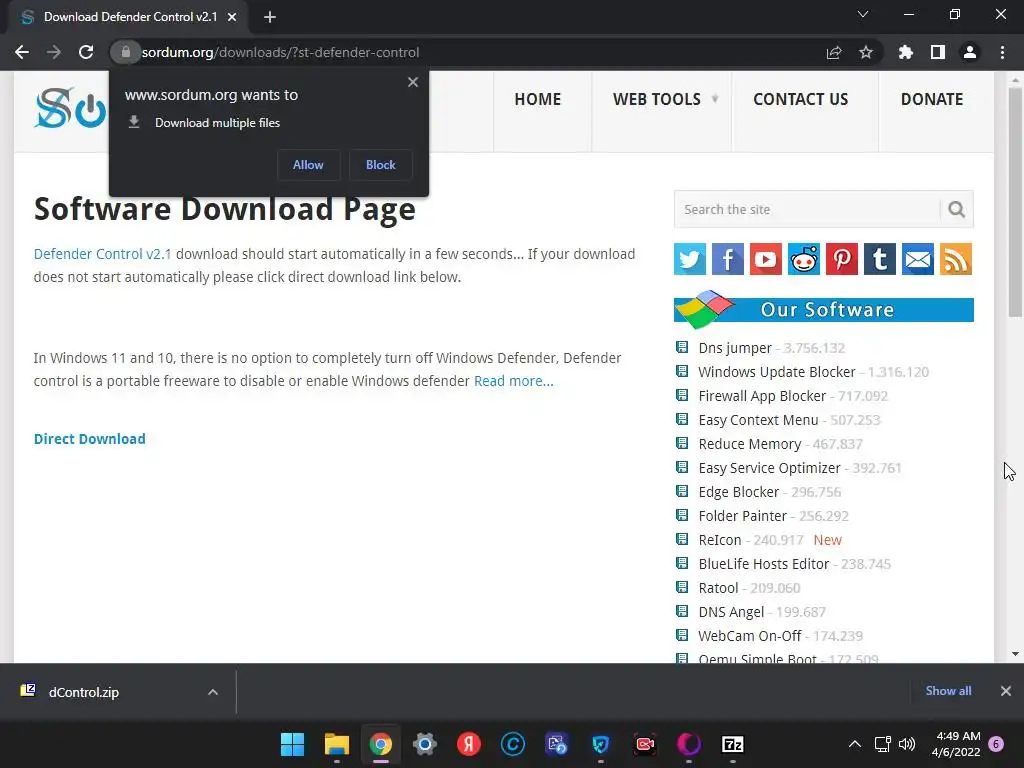Click the Direct Download link

(89, 439)
